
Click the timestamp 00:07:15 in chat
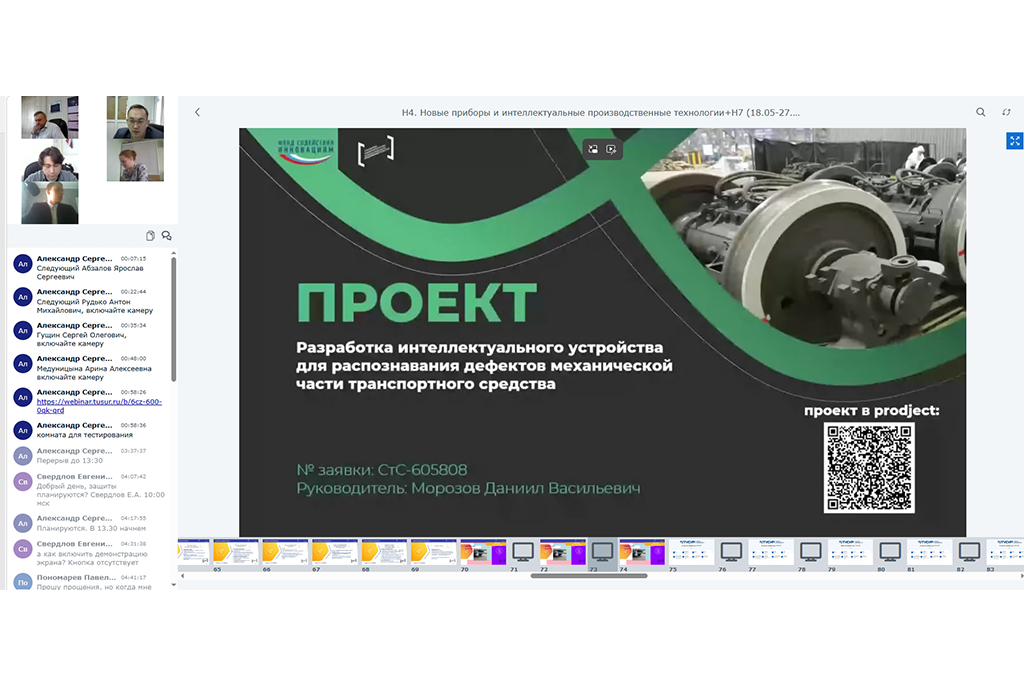pyautogui.click(x=133, y=259)
